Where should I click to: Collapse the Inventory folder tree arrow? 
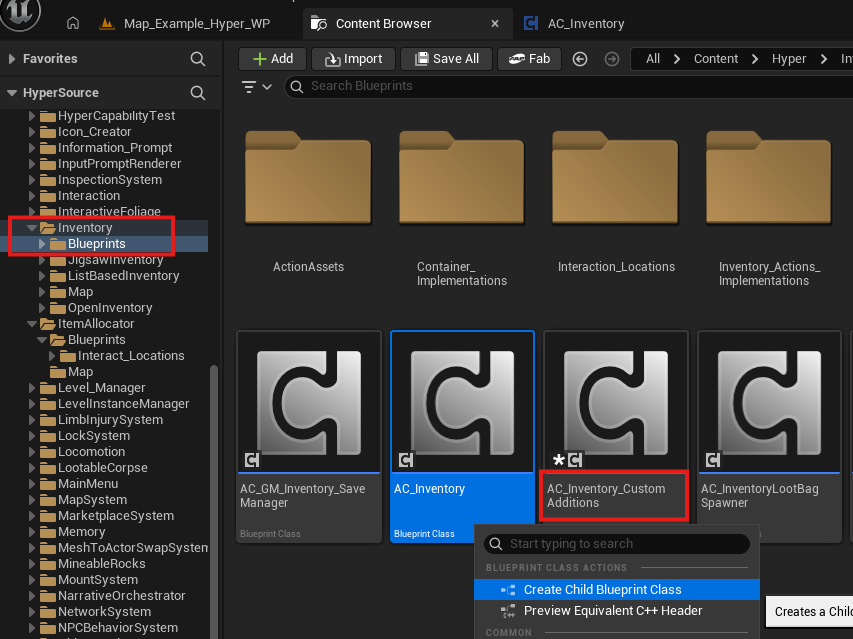(x=32, y=228)
